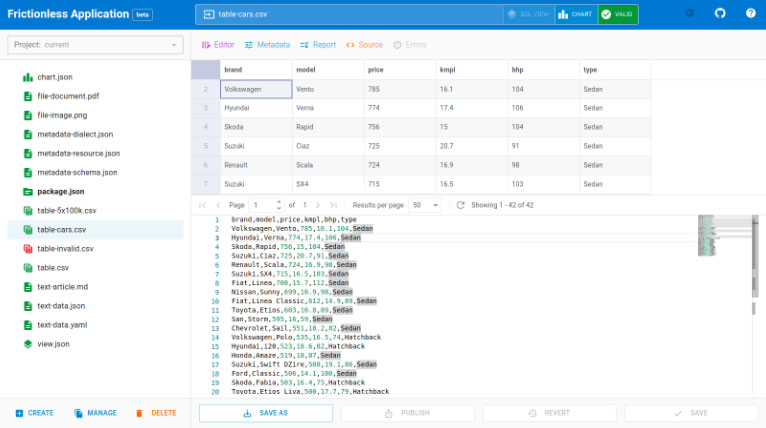
Task: Click the chart.json file icon
Action: [28, 77]
